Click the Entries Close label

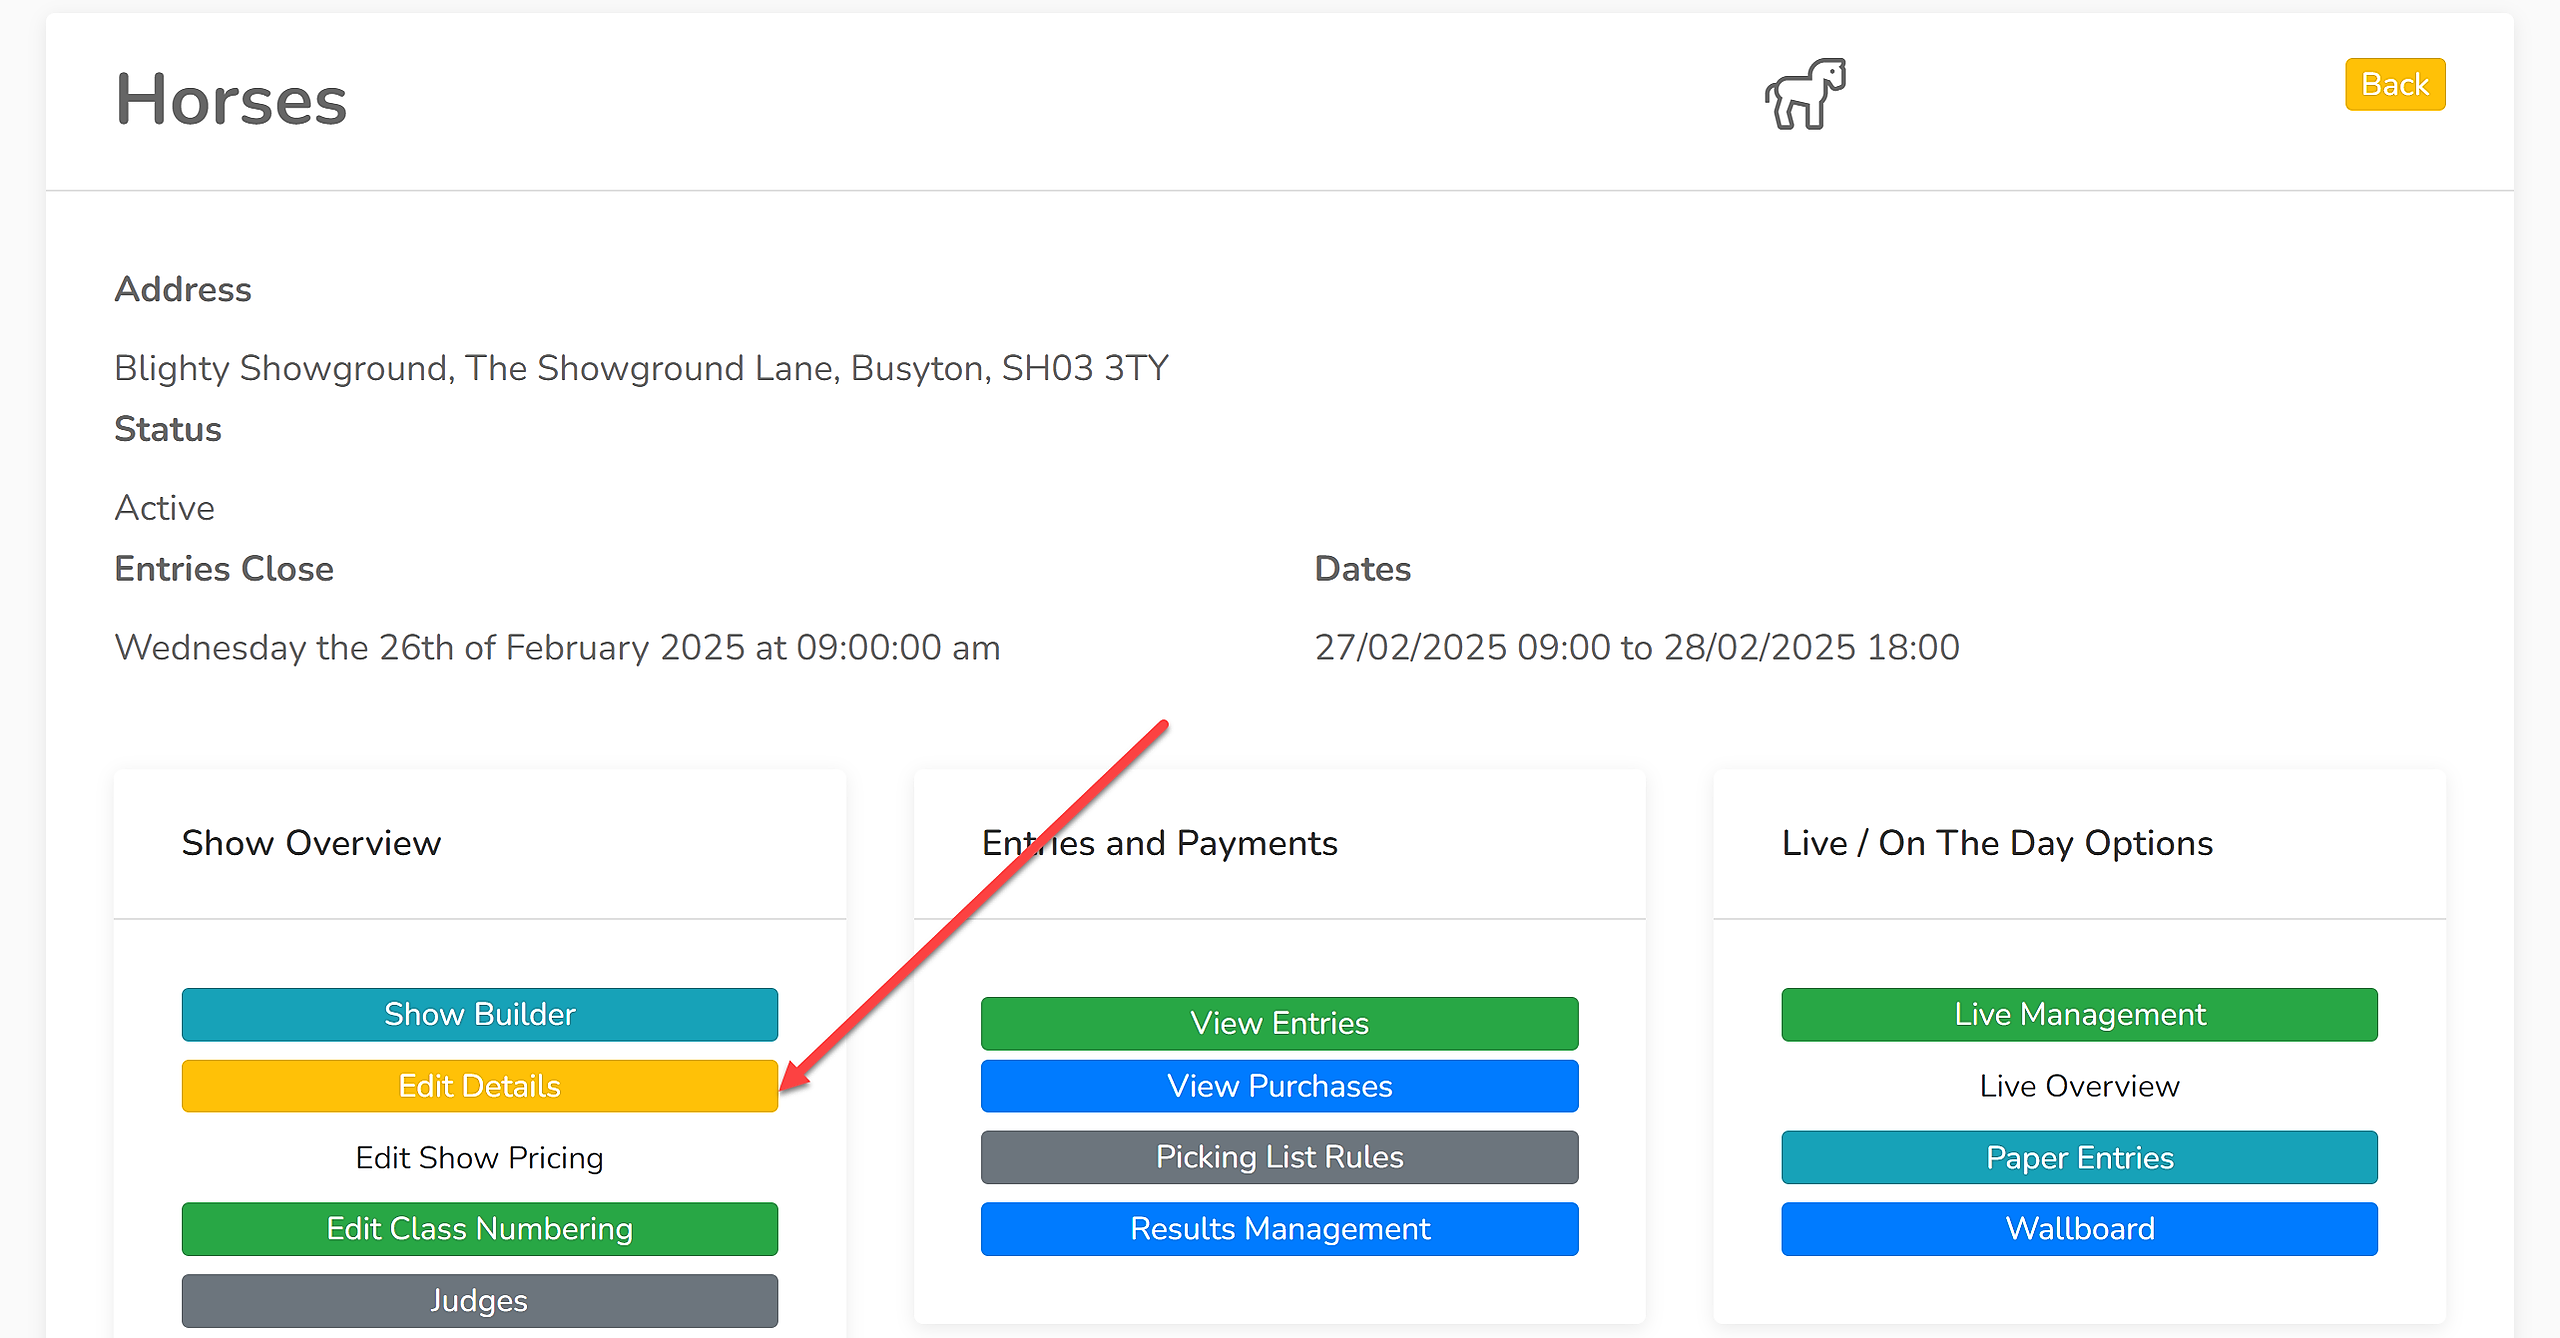pyautogui.click(x=224, y=568)
